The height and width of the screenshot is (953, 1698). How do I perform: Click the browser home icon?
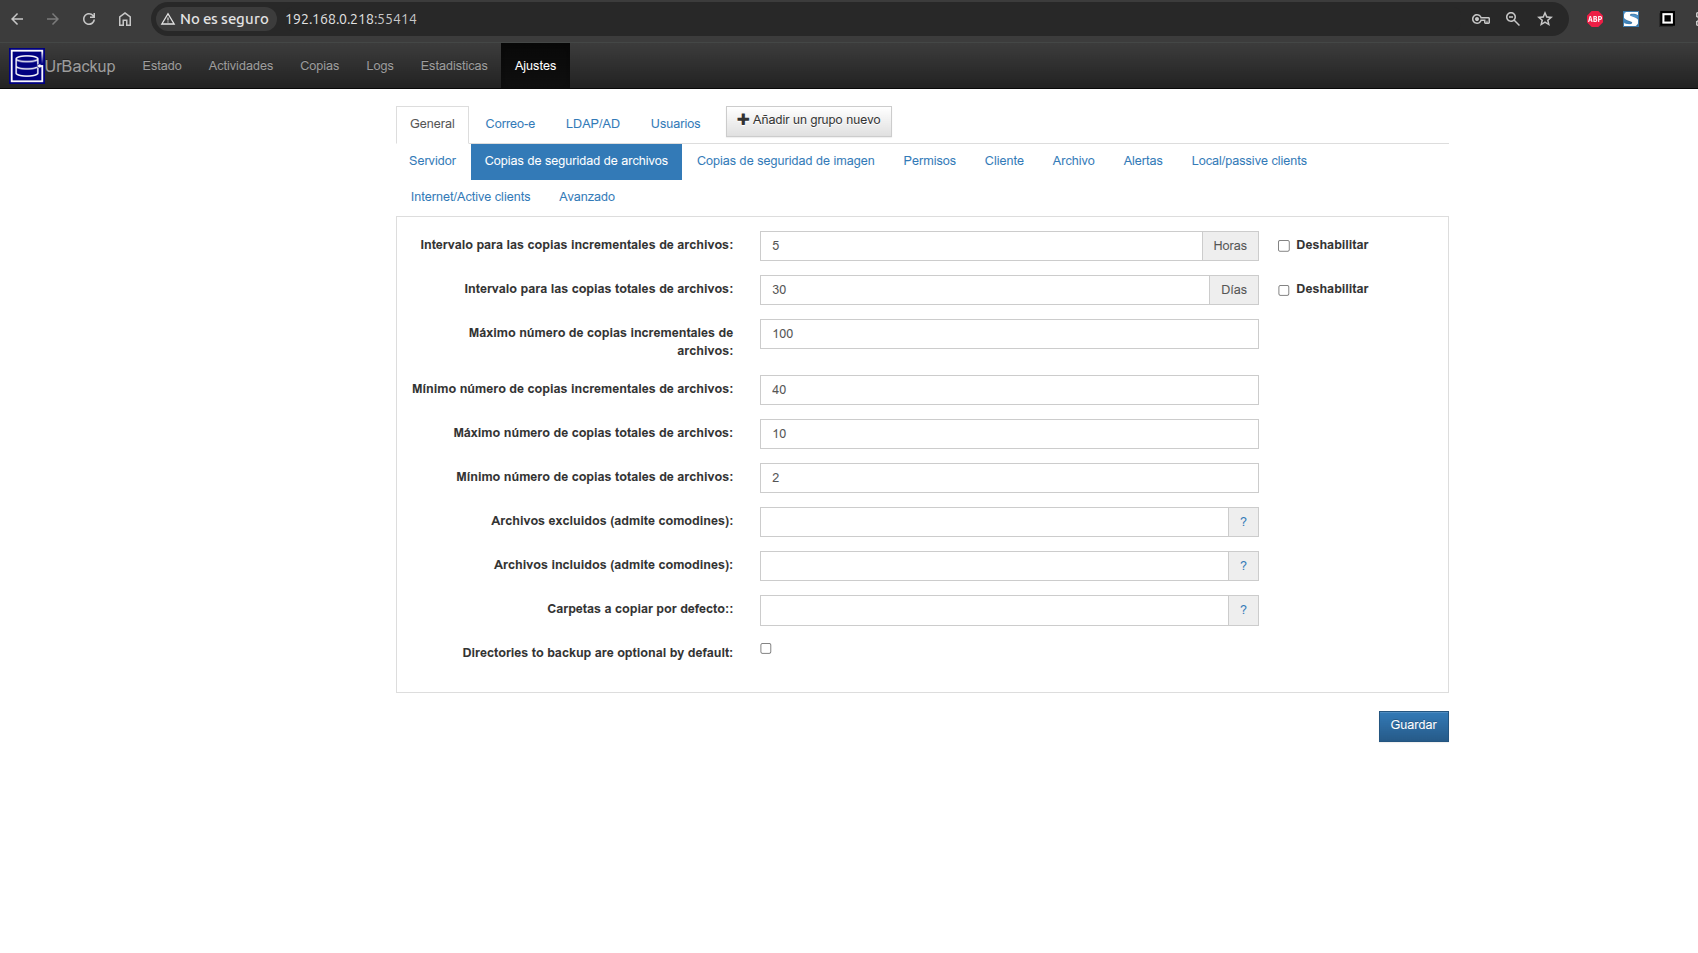tap(125, 19)
